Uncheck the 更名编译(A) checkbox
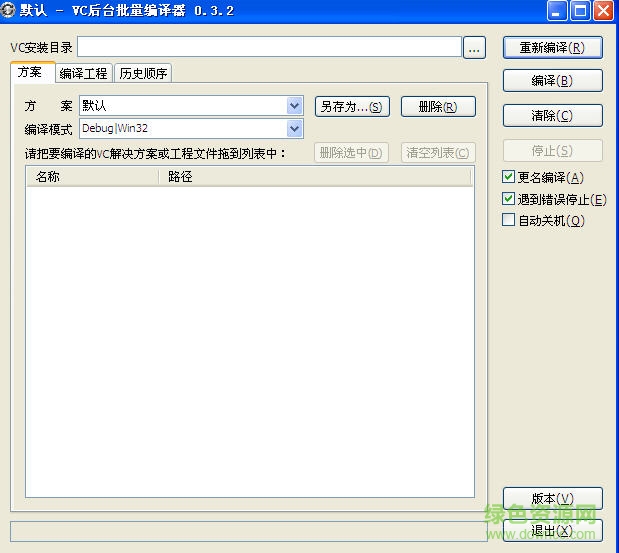Image resolution: width=619 pixels, height=553 pixels. click(x=508, y=177)
